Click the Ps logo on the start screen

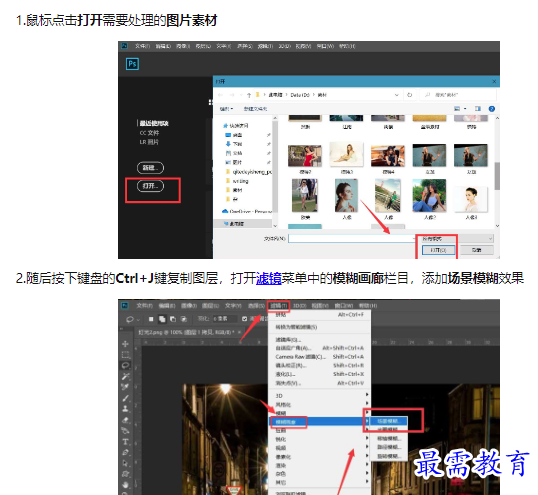[132, 64]
